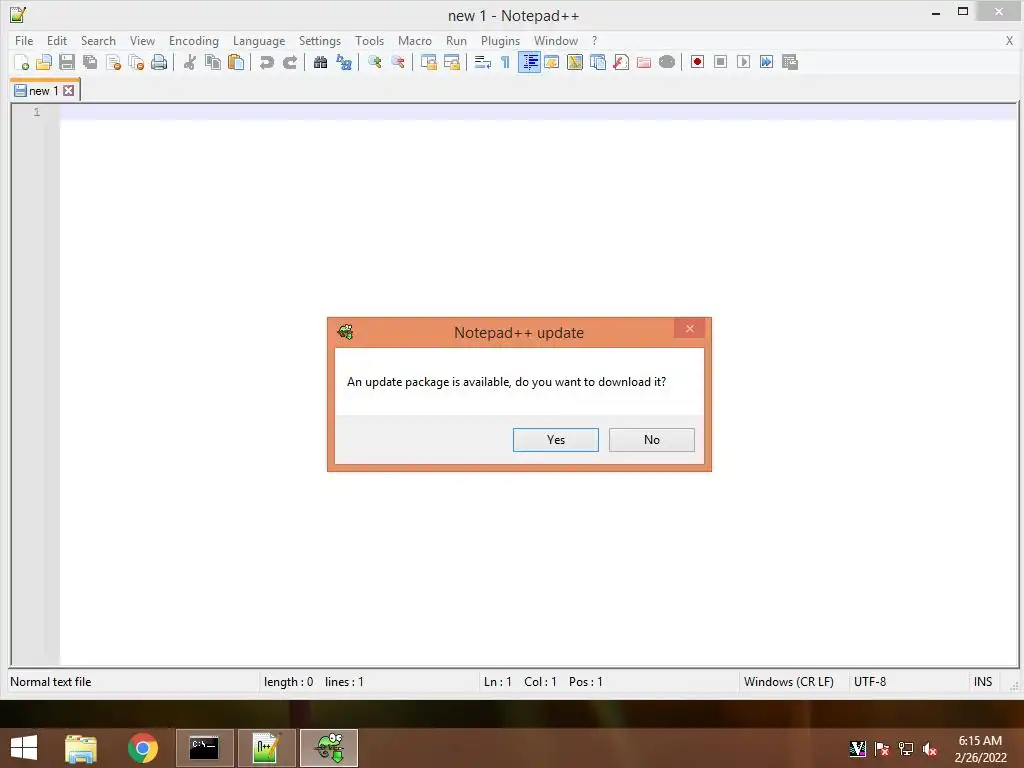
Task: Open the View menu
Action: pos(142,40)
